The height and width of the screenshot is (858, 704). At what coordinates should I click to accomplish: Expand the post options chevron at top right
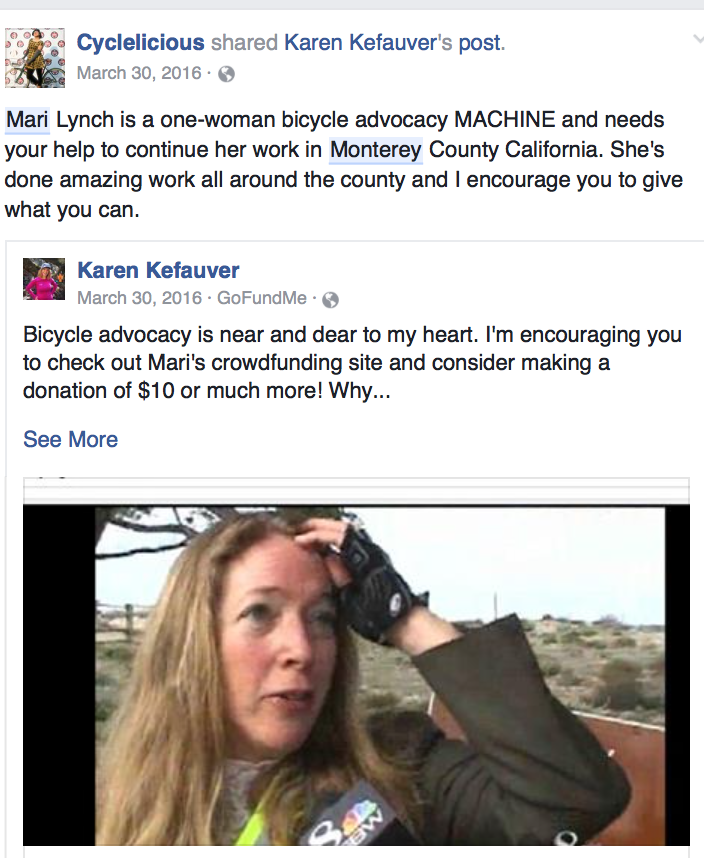coord(698,38)
